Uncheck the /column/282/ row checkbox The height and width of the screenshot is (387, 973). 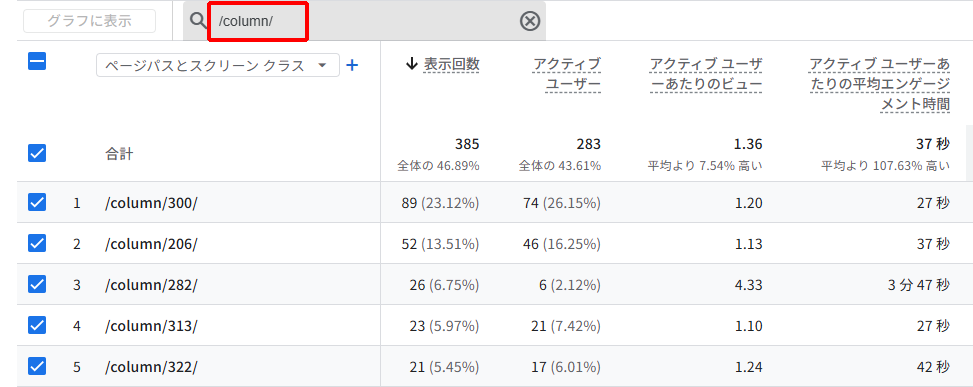(x=37, y=284)
